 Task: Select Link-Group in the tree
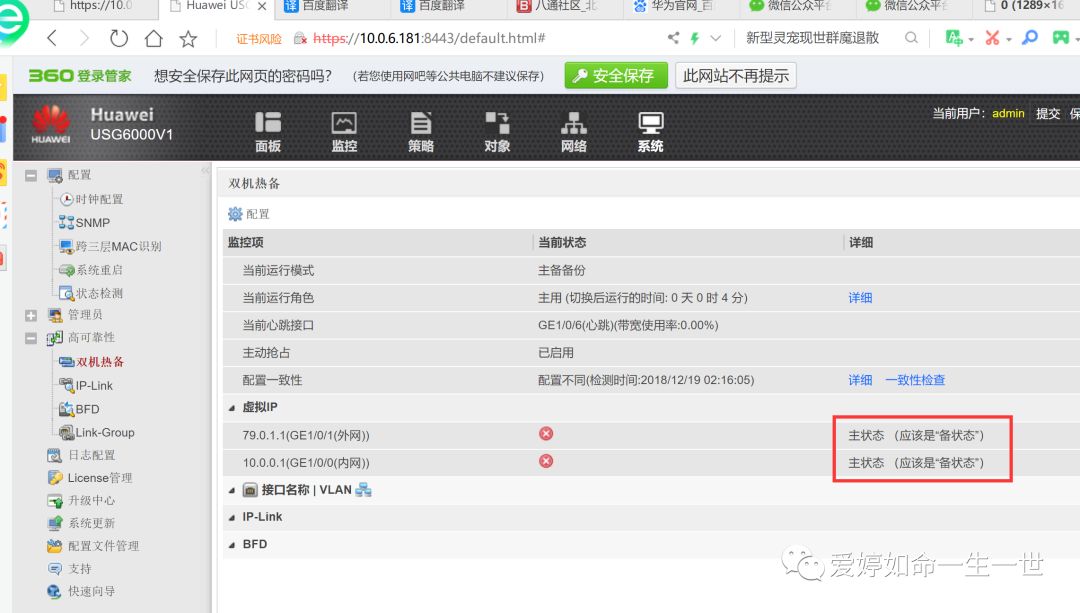coord(105,432)
